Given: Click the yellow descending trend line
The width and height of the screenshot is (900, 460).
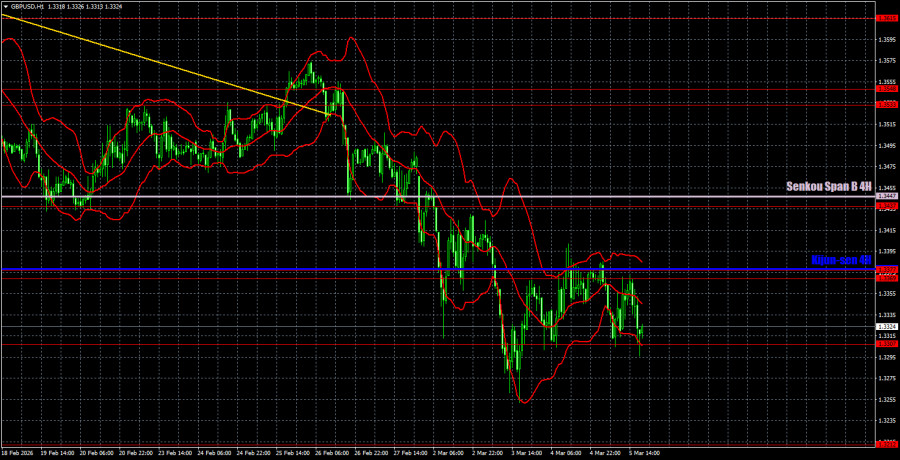Looking at the screenshot, I should pyautogui.click(x=166, y=64).
